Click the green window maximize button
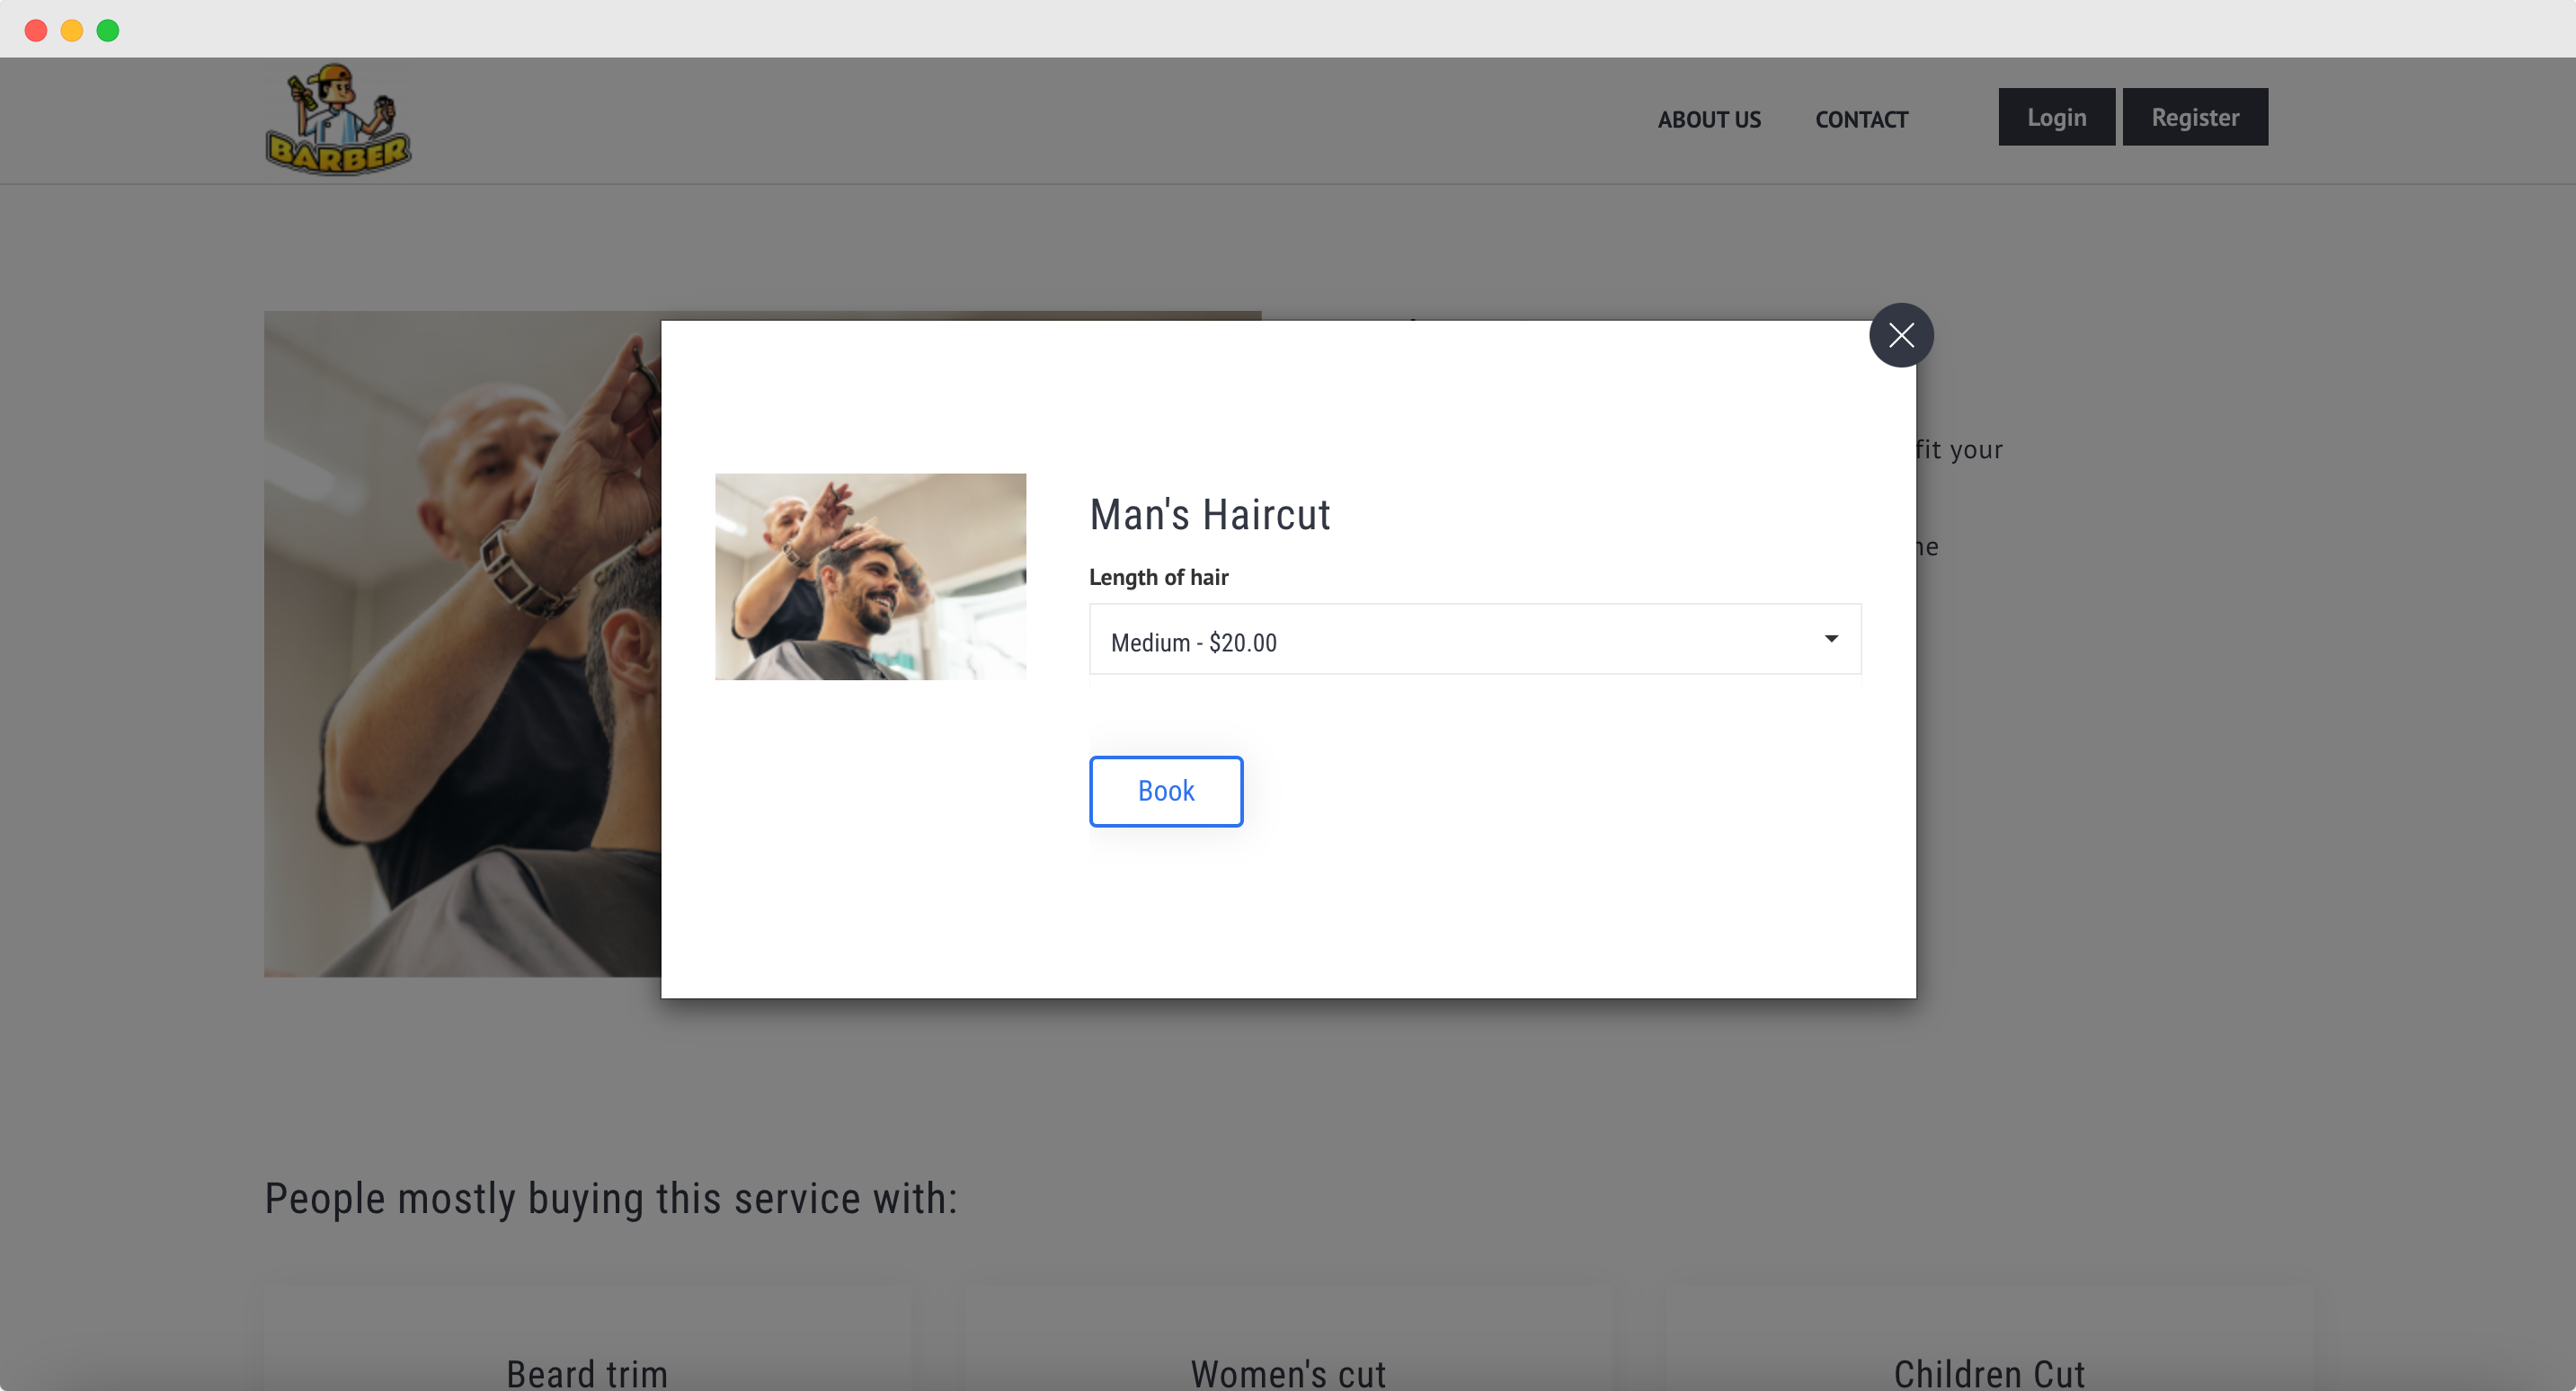Screen dimensions: 2576x1391 coord(108,30)
